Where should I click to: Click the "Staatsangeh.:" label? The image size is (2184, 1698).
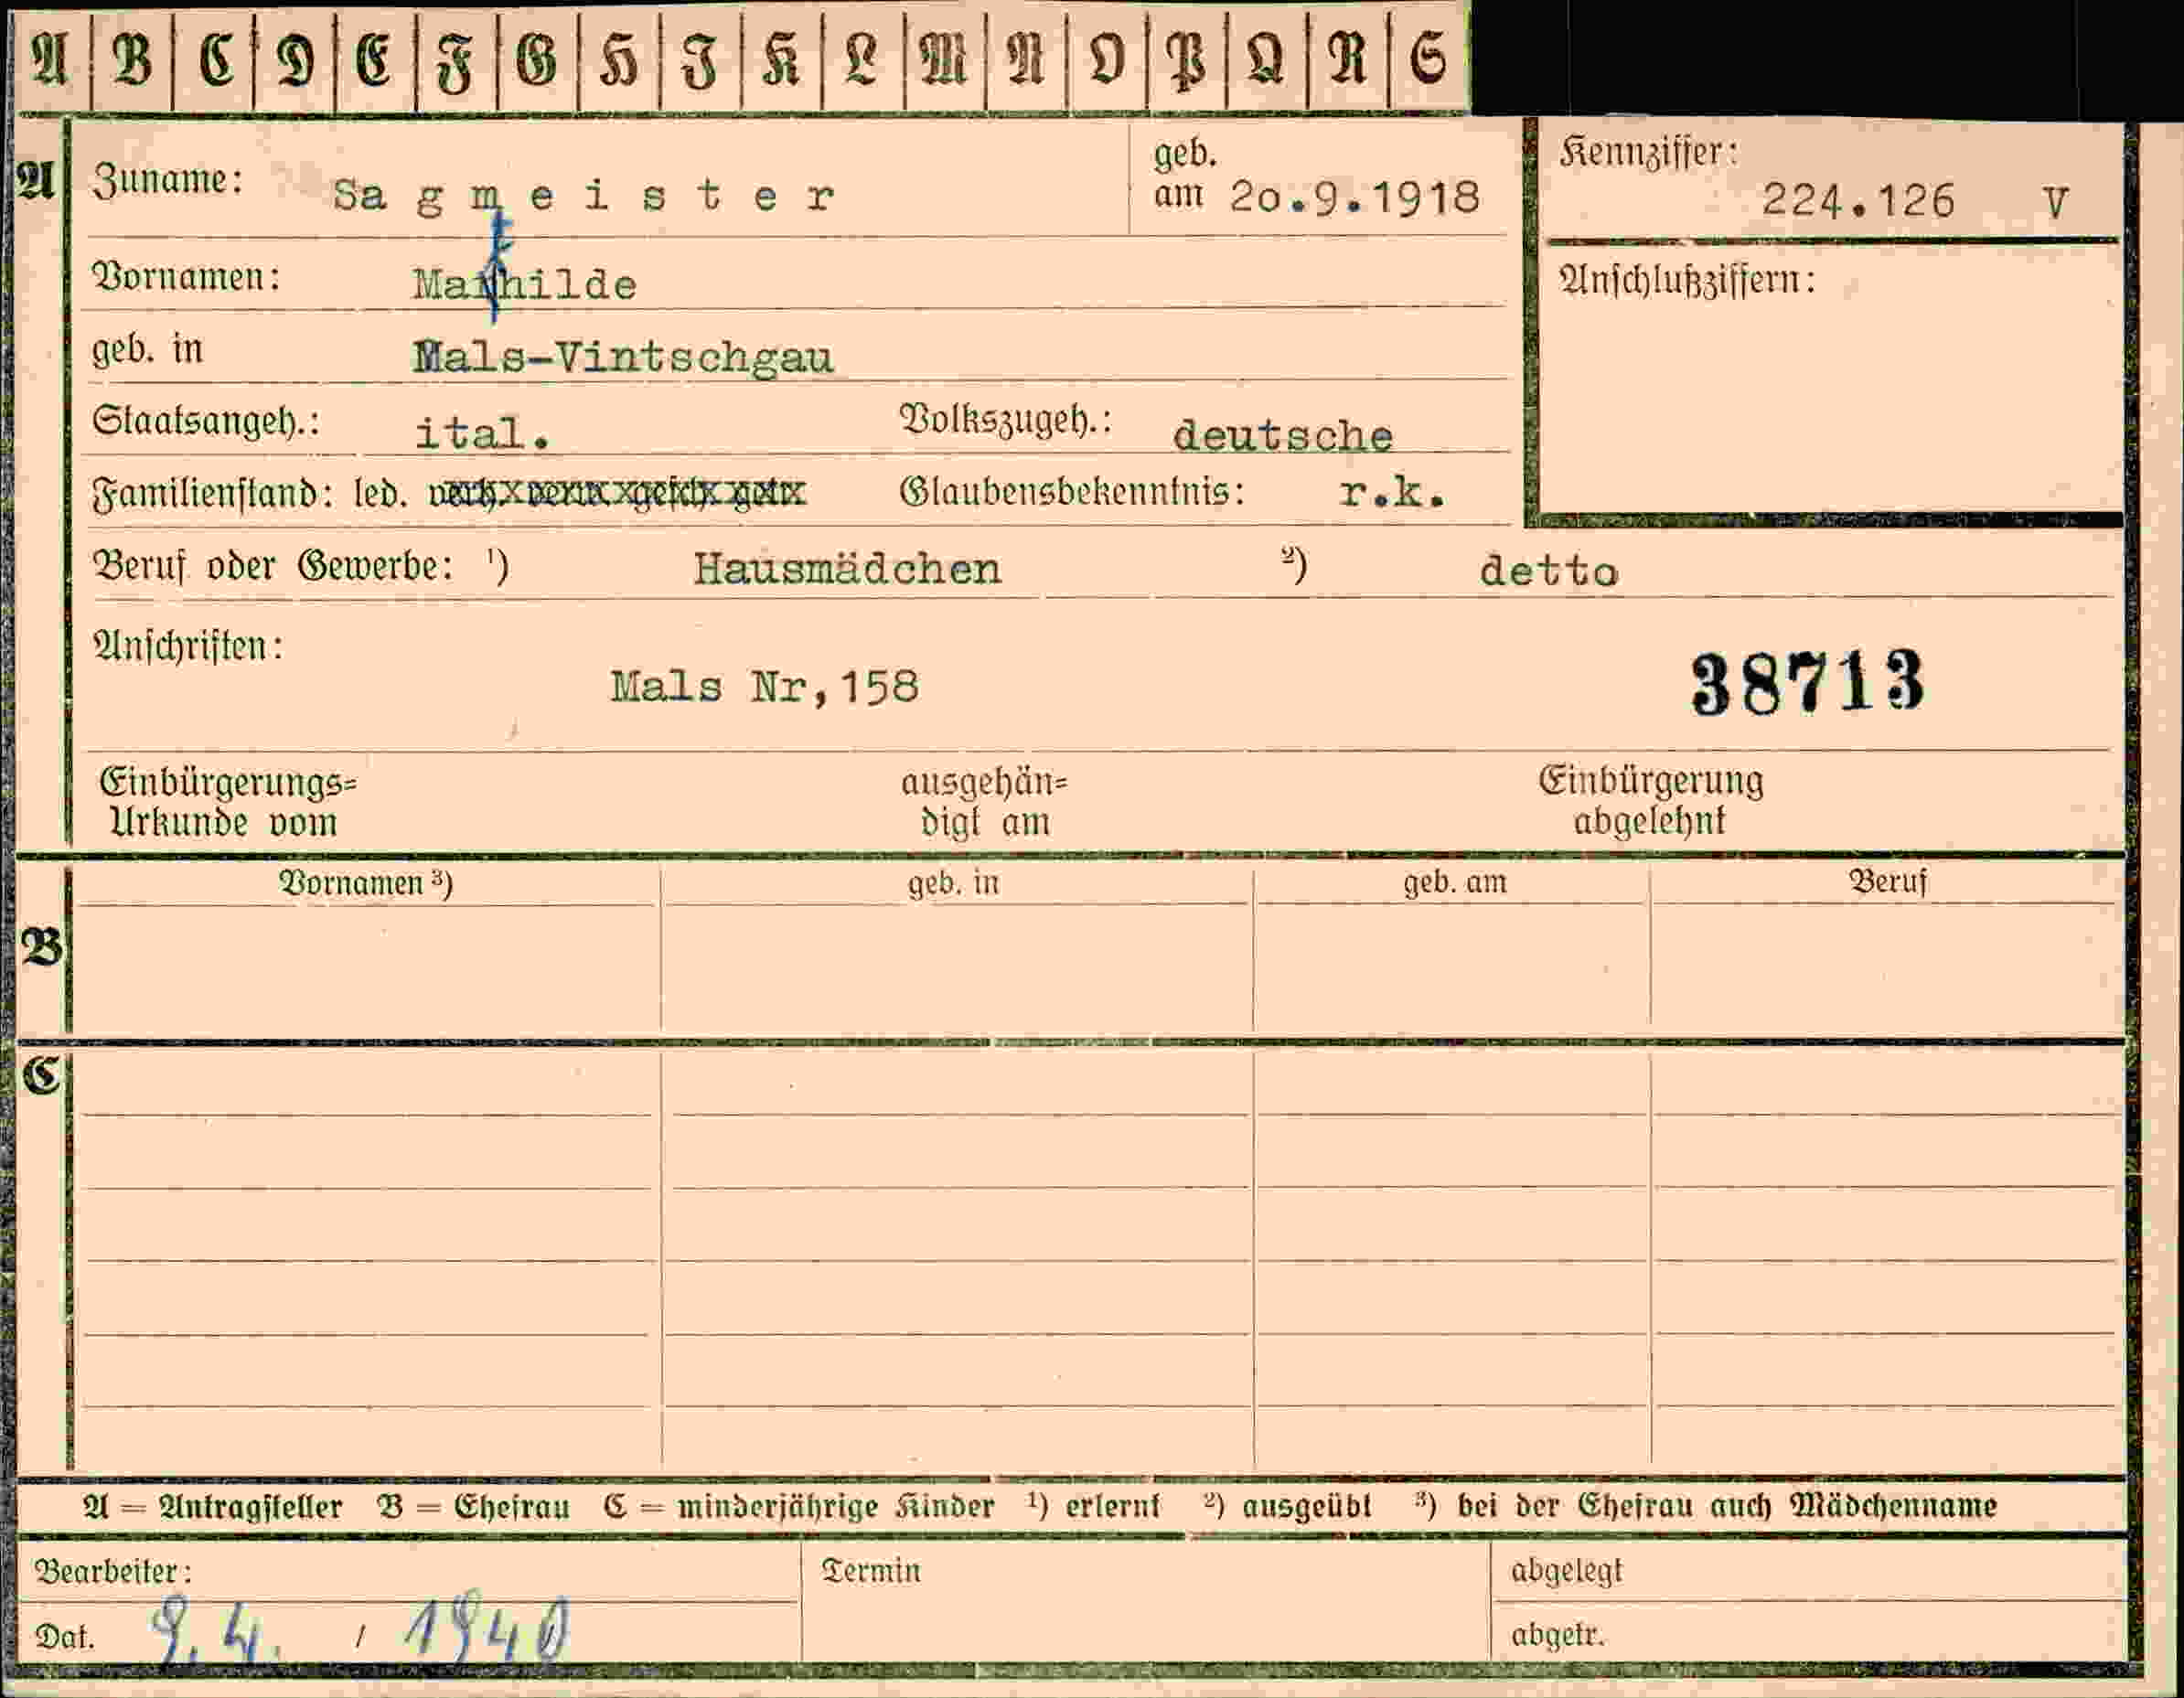(x=206, y=421)
